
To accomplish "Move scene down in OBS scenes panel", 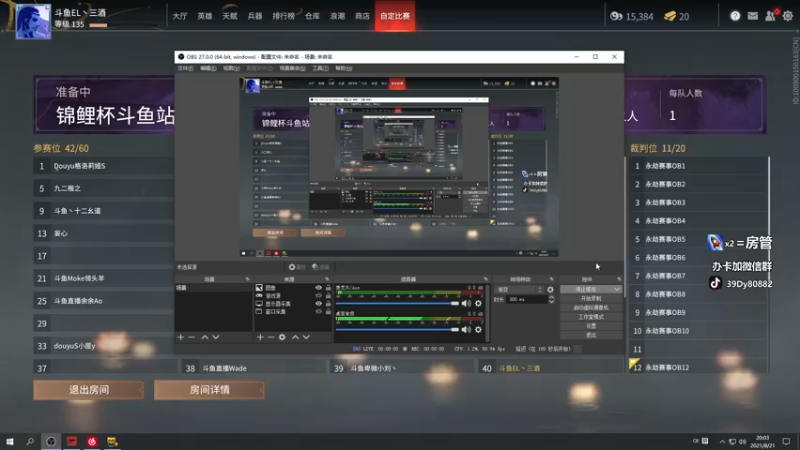I will coord(216,337).
